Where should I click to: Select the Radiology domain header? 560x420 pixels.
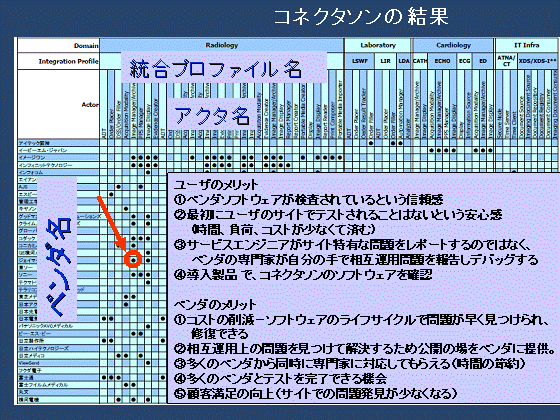[221, 45]
